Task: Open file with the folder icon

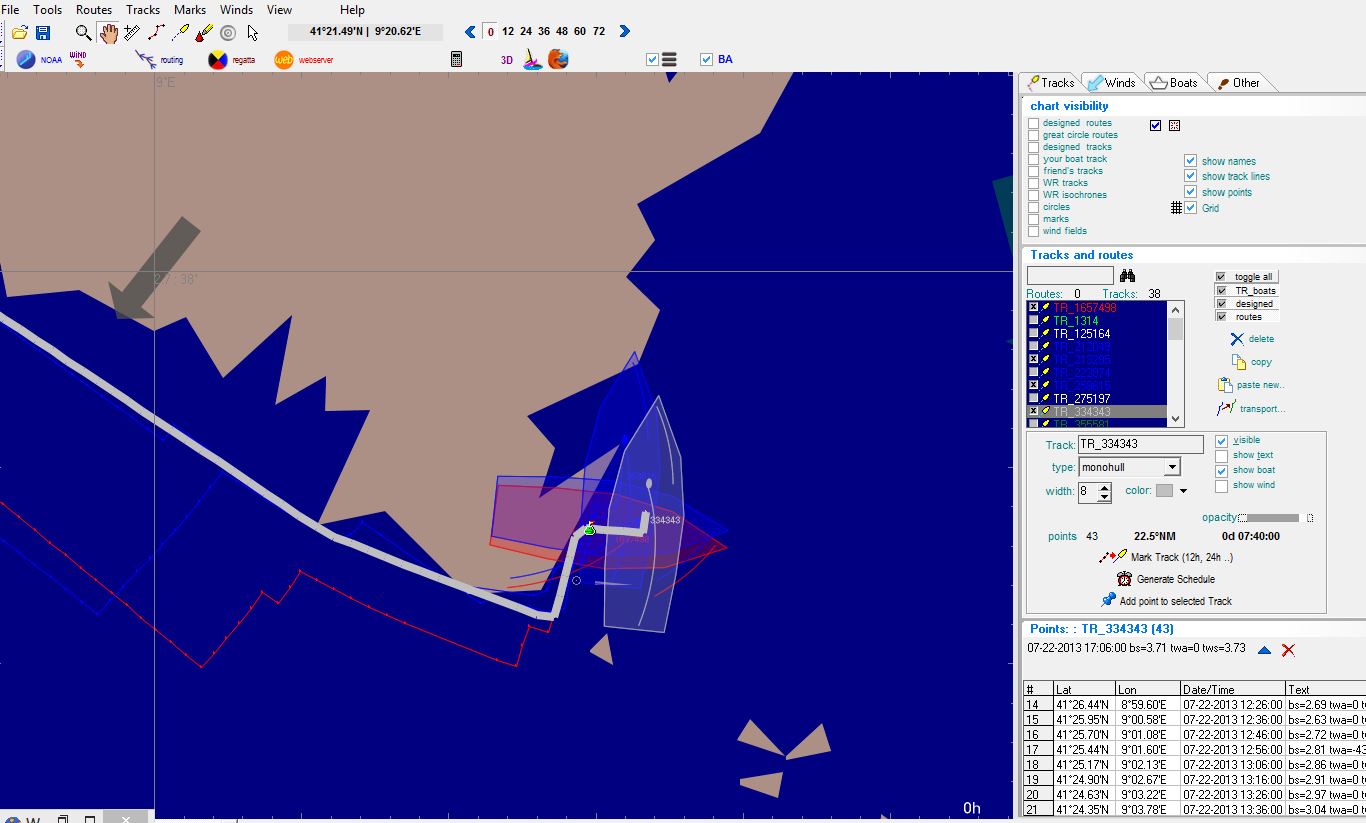Action: [20, 33]
